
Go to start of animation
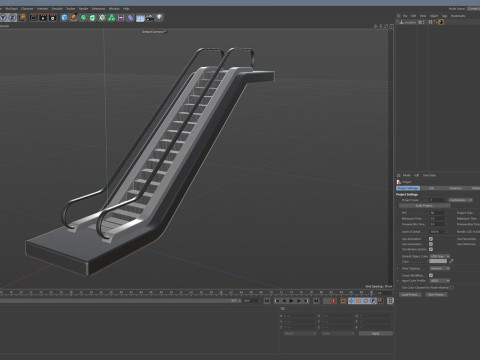tap(267, 301)
